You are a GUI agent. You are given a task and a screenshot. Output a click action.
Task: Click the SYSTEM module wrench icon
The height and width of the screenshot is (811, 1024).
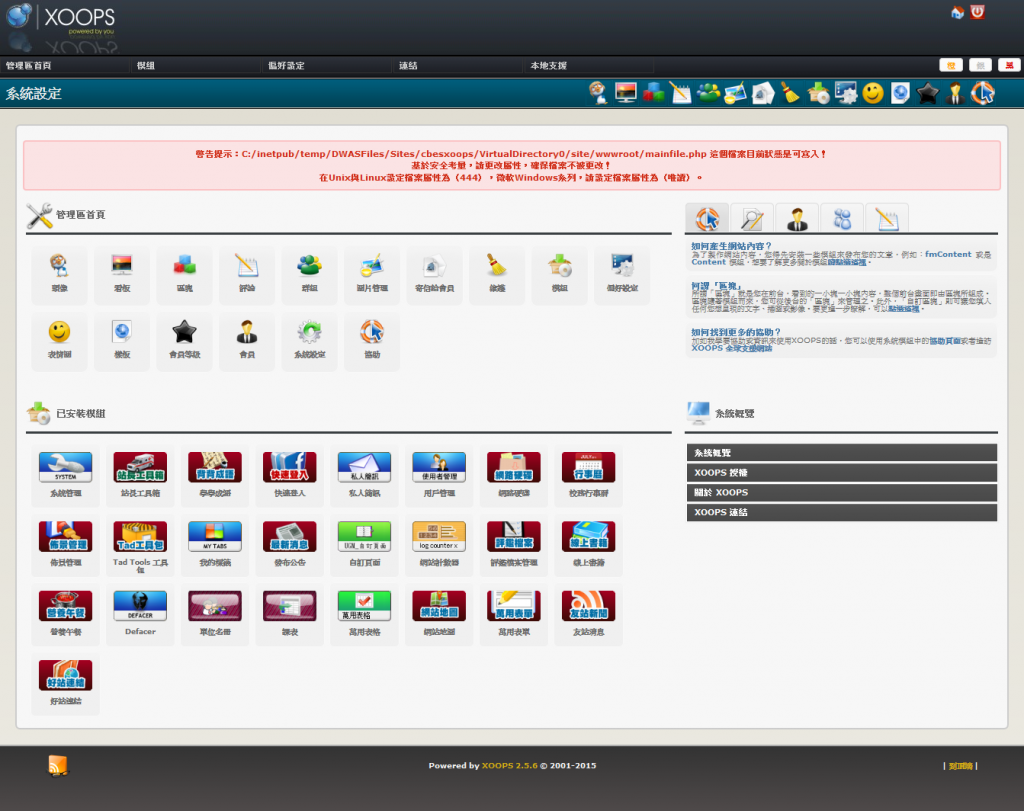click(65, 467)
